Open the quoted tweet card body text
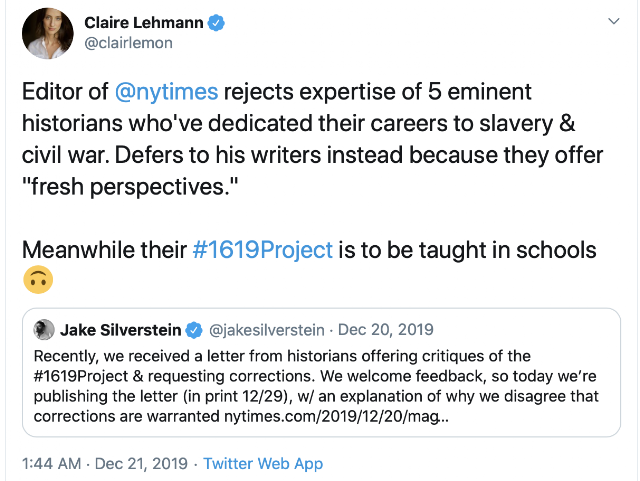 point(316,386)
